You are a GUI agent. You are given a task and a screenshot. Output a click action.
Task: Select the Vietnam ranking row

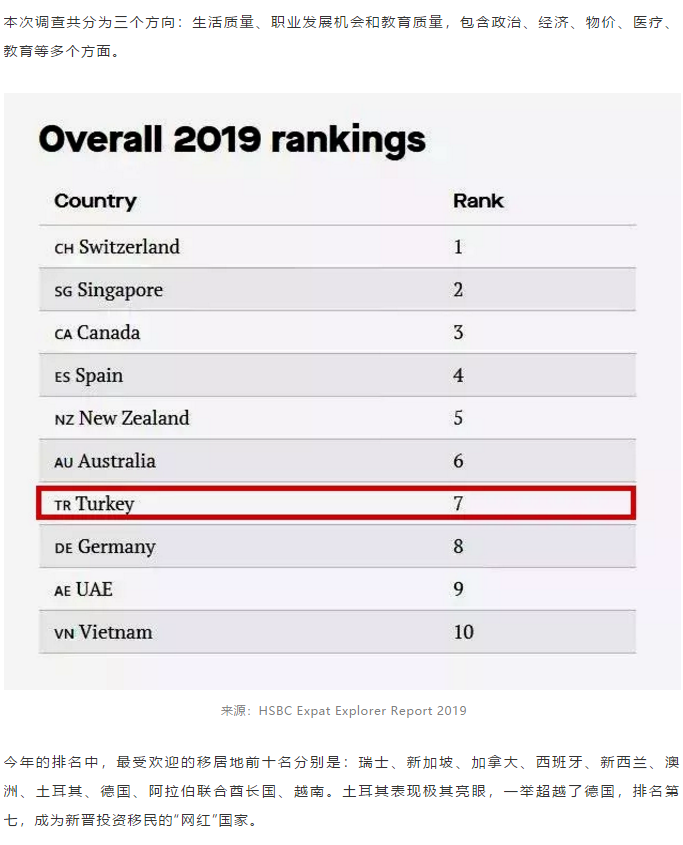coord(337,632)
